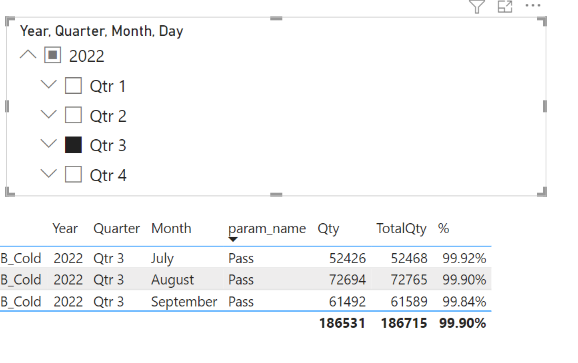Expand Qtr 2 in the slicer
Viewport: 578px width, 363px height.
(49, 115)
